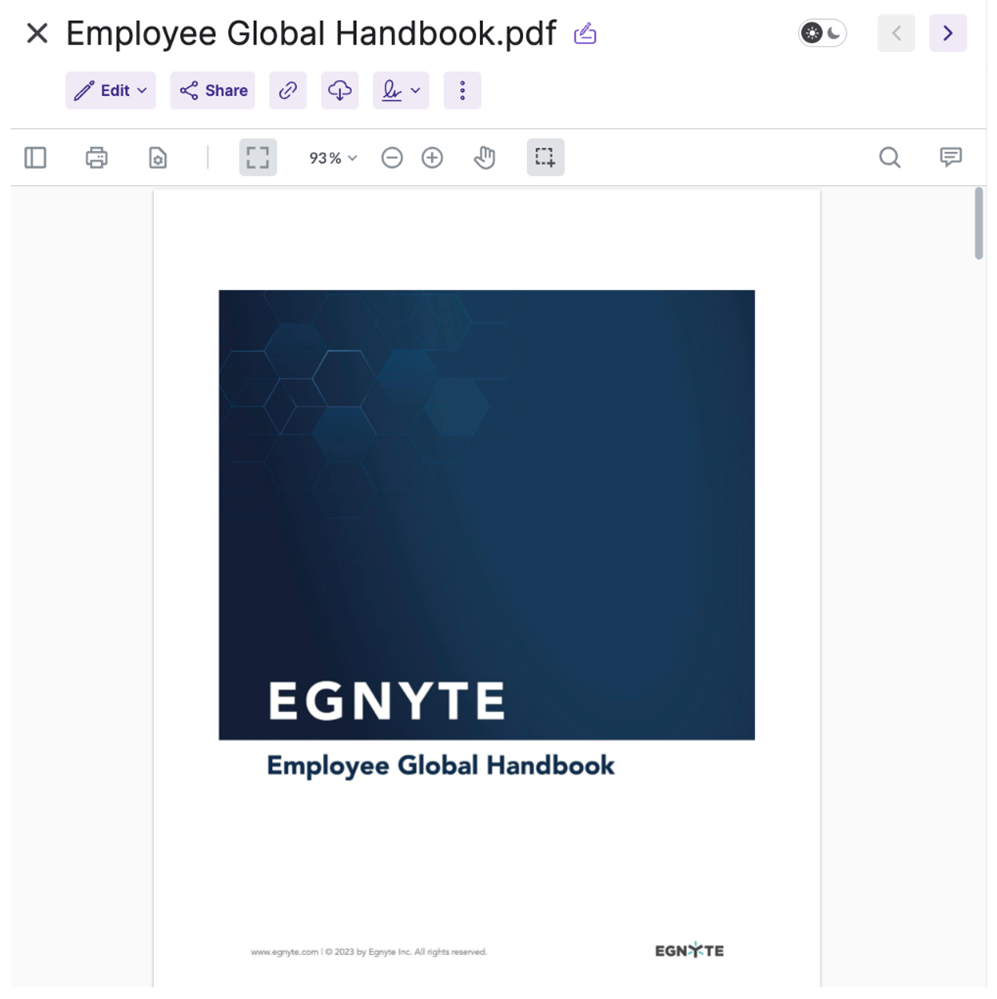Close the Employee Global Handbook preview
This screenshot has width=997, height=999.
tap(37, 33)
